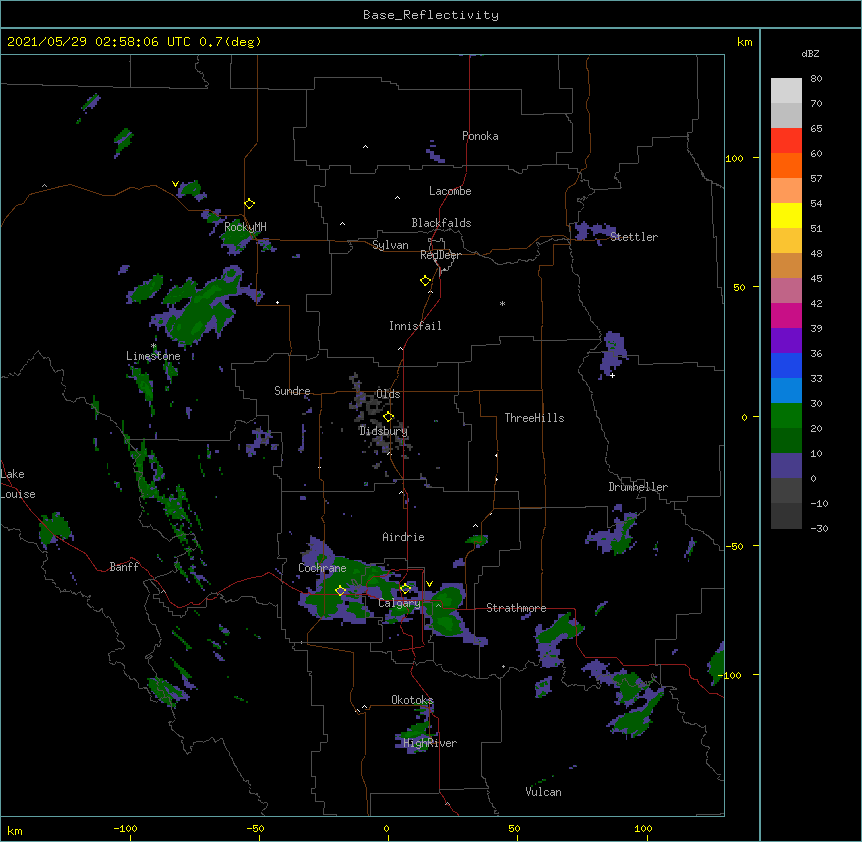Click the Blackfalds town label
This screenshot has height=842, width=862.
441,223
